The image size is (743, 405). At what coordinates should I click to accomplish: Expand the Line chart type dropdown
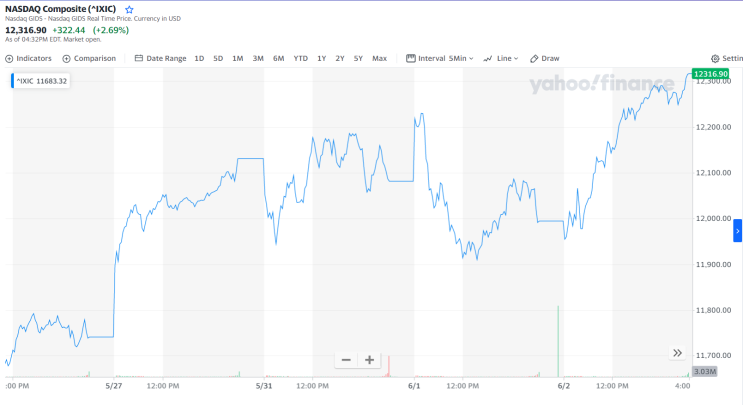501,58
